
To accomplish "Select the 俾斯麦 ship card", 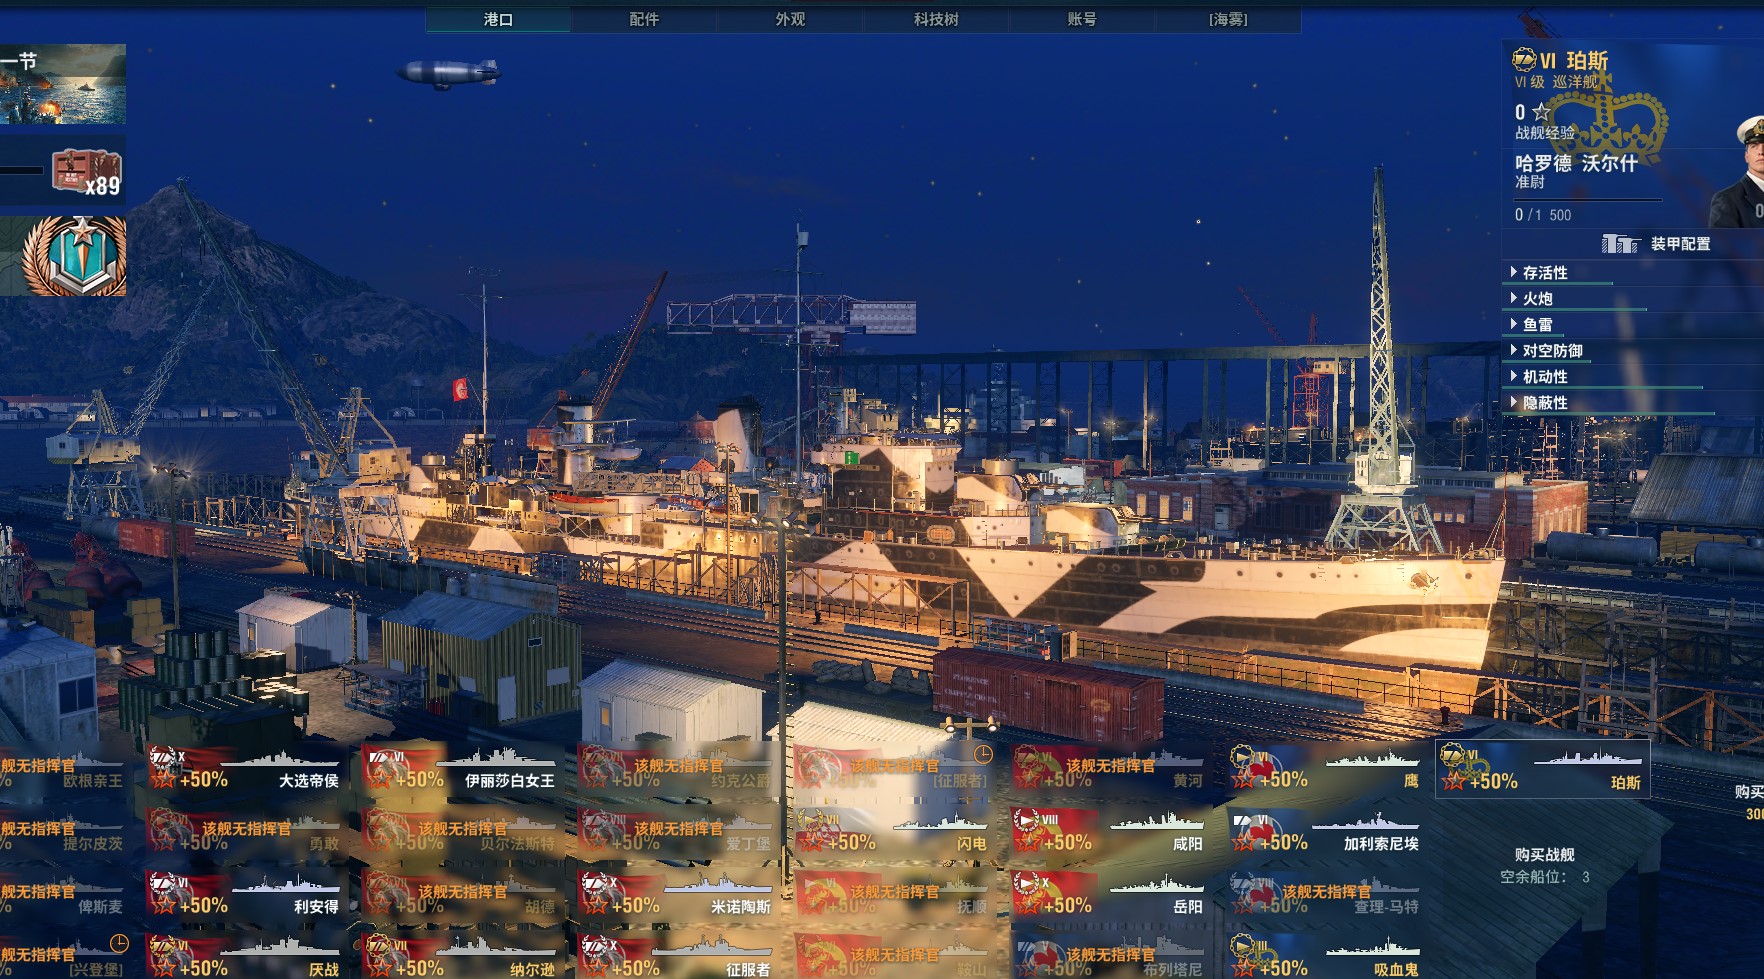I will 63,893.
